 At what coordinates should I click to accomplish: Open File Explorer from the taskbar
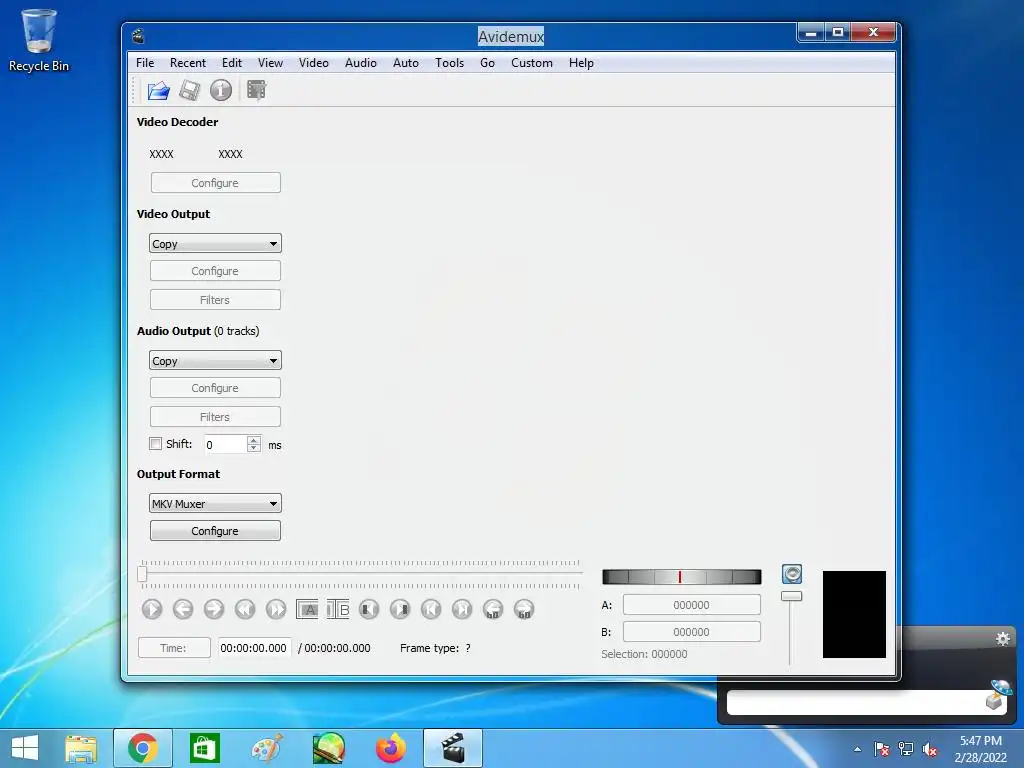[81, 748]
